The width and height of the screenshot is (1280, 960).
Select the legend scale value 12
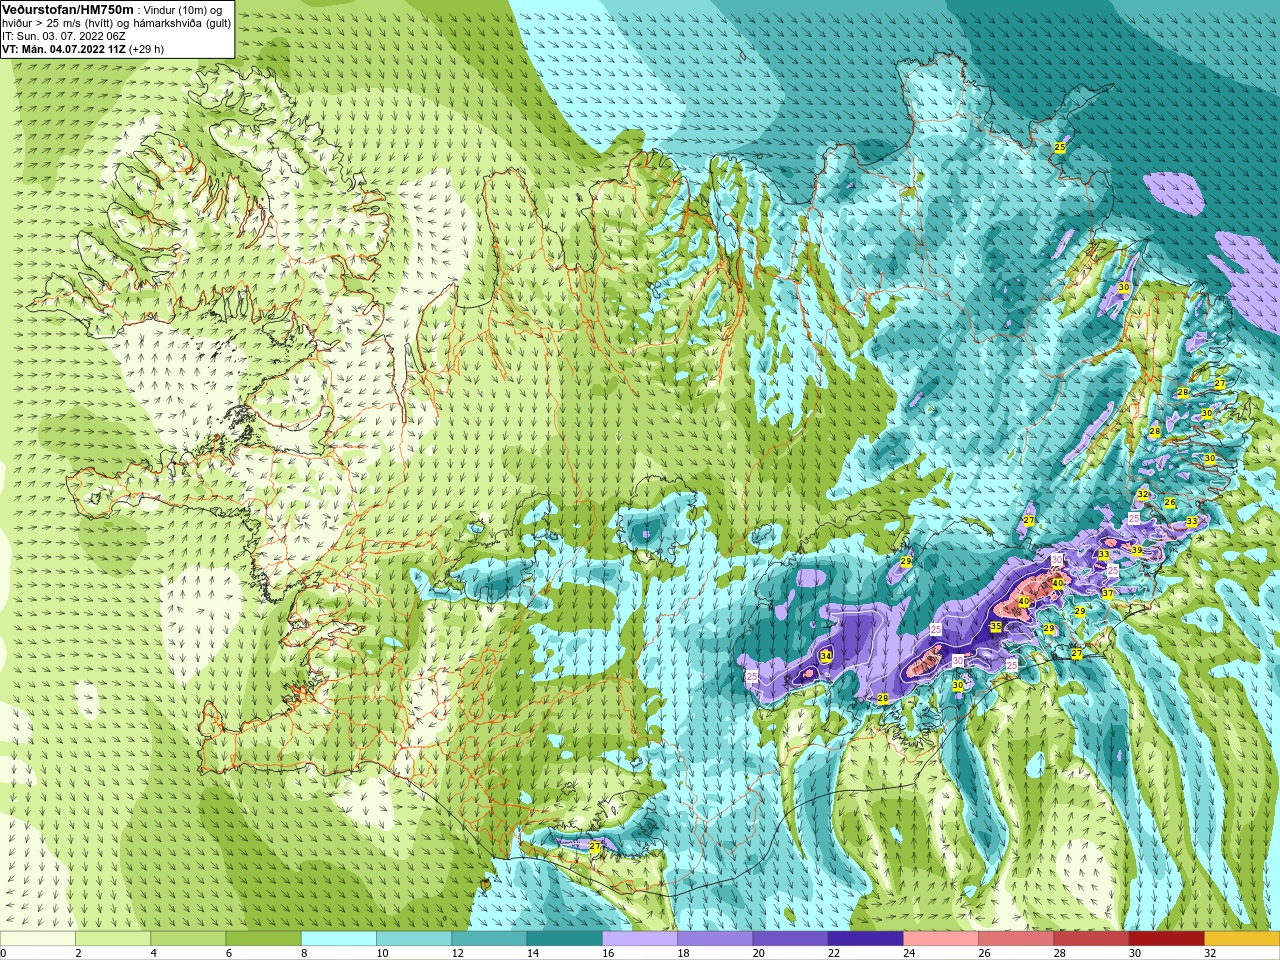point(457,953)
